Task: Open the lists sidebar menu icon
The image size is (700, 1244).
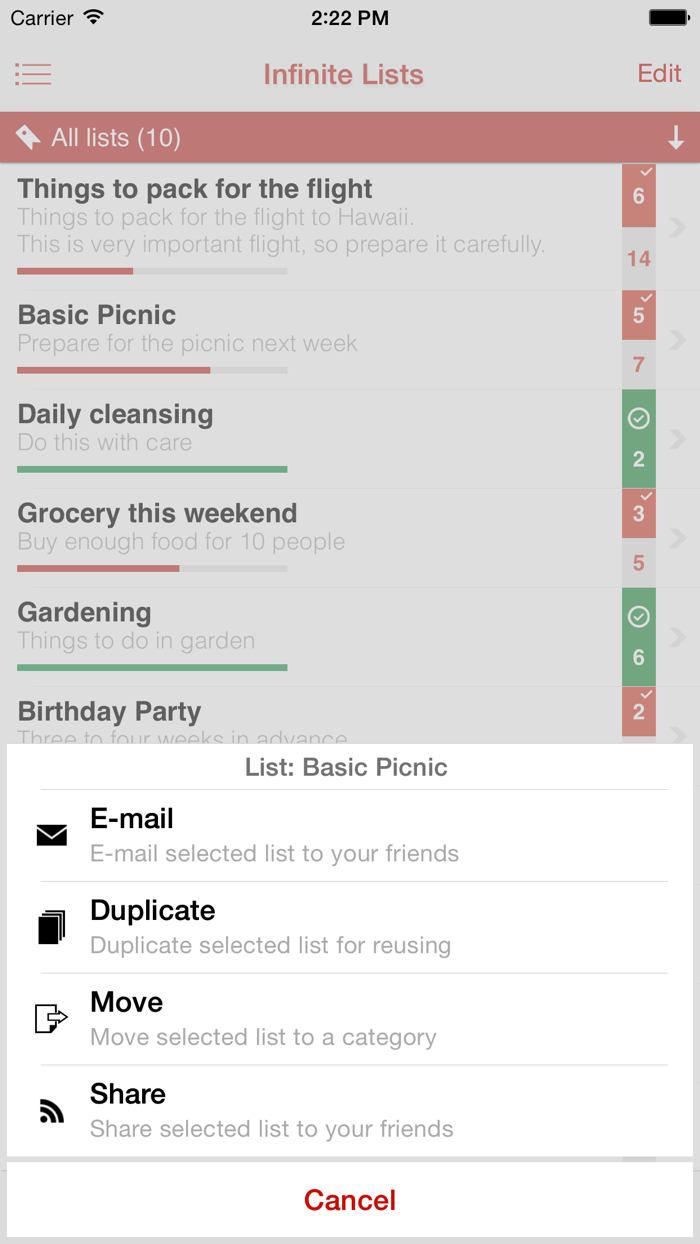Action: click(x=33, y=74)
